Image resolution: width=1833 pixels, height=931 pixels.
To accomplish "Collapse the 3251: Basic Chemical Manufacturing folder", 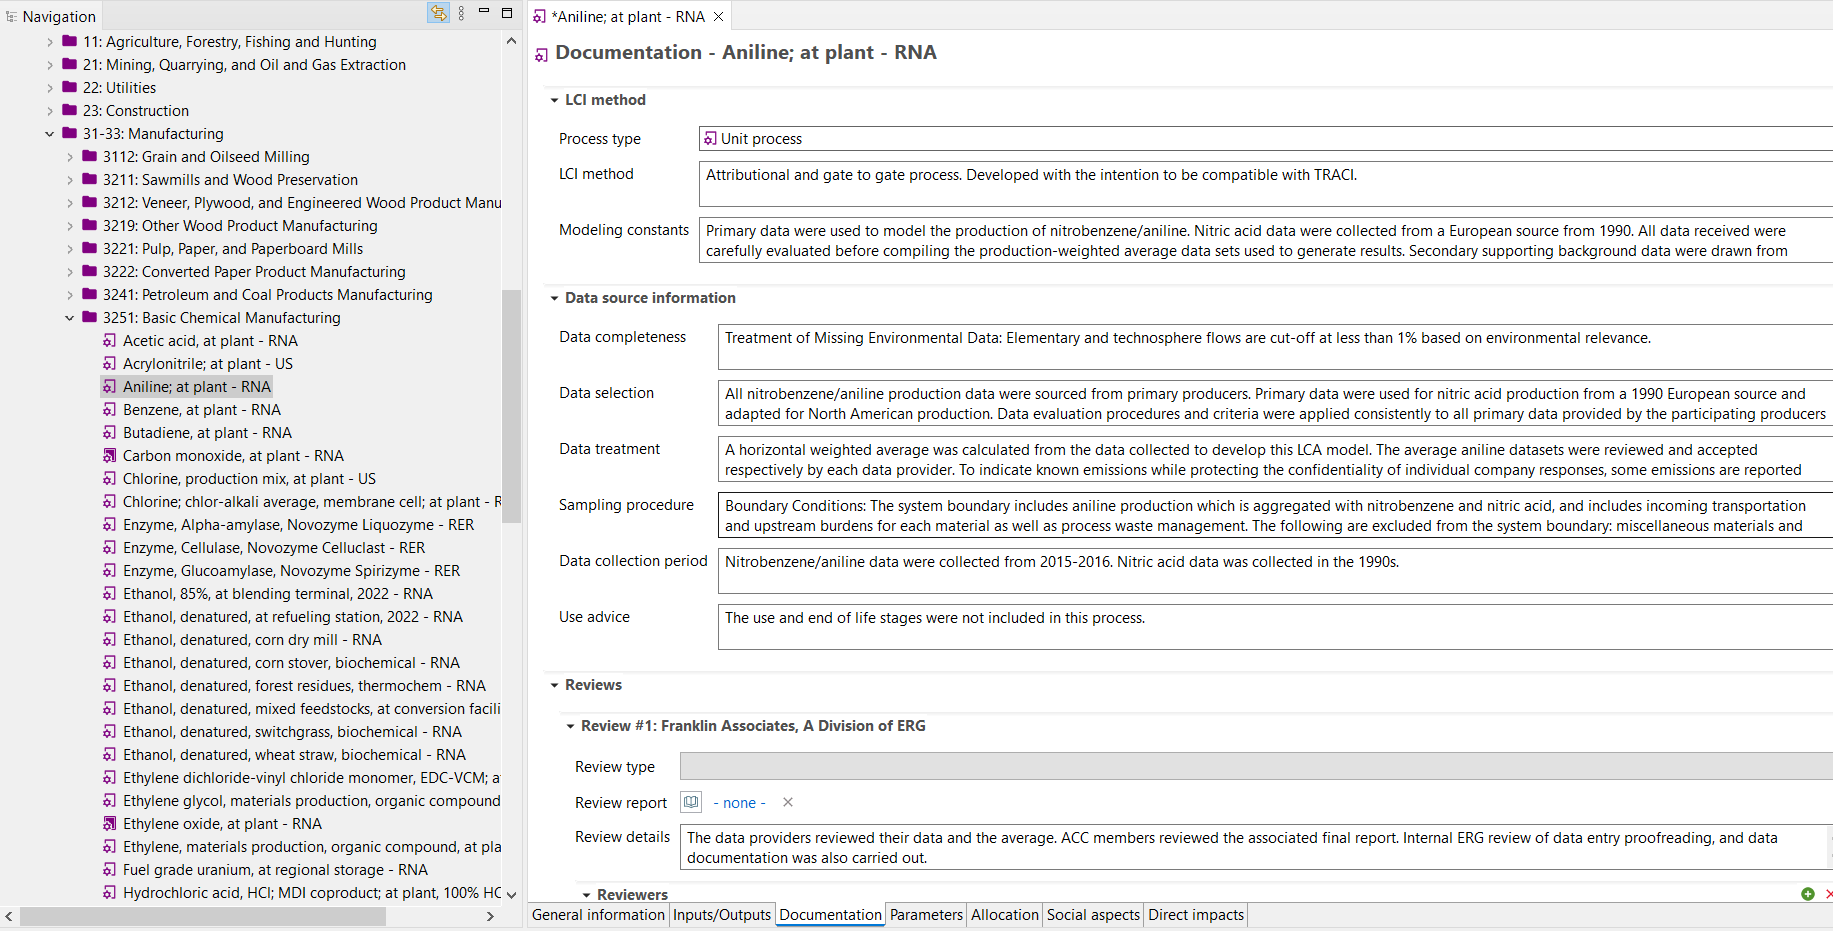I will (70, 318).
